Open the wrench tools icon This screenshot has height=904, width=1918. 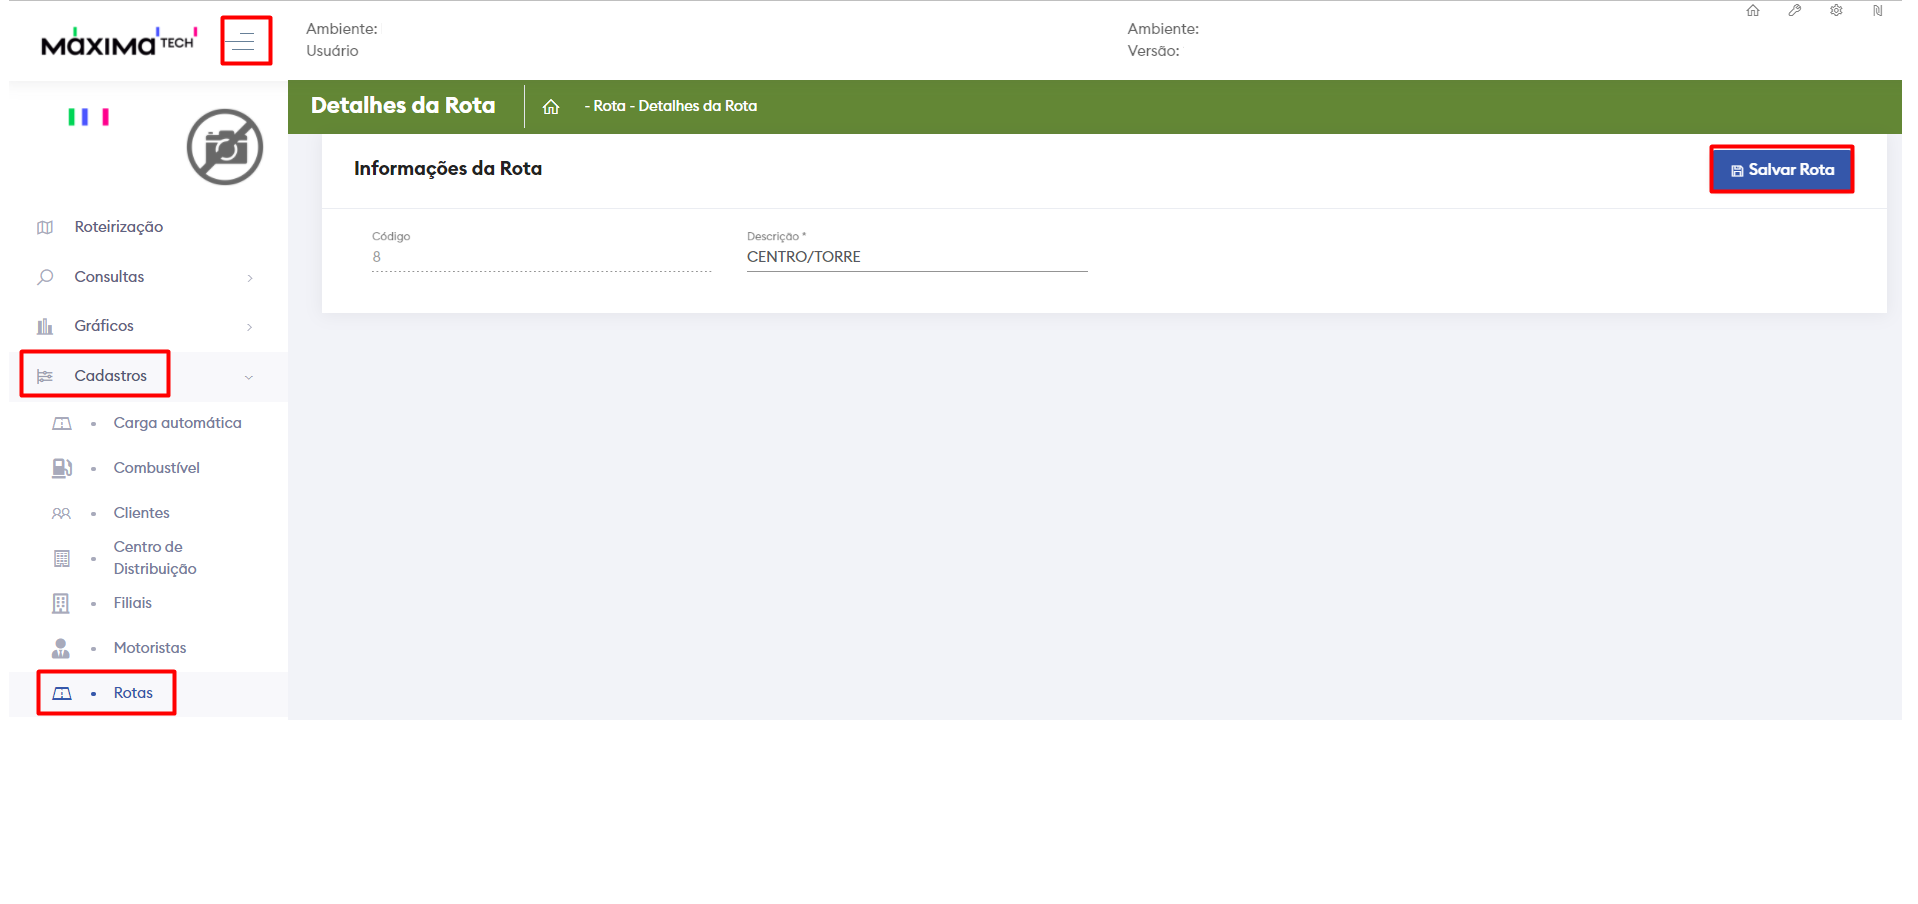coord(1795,11)
